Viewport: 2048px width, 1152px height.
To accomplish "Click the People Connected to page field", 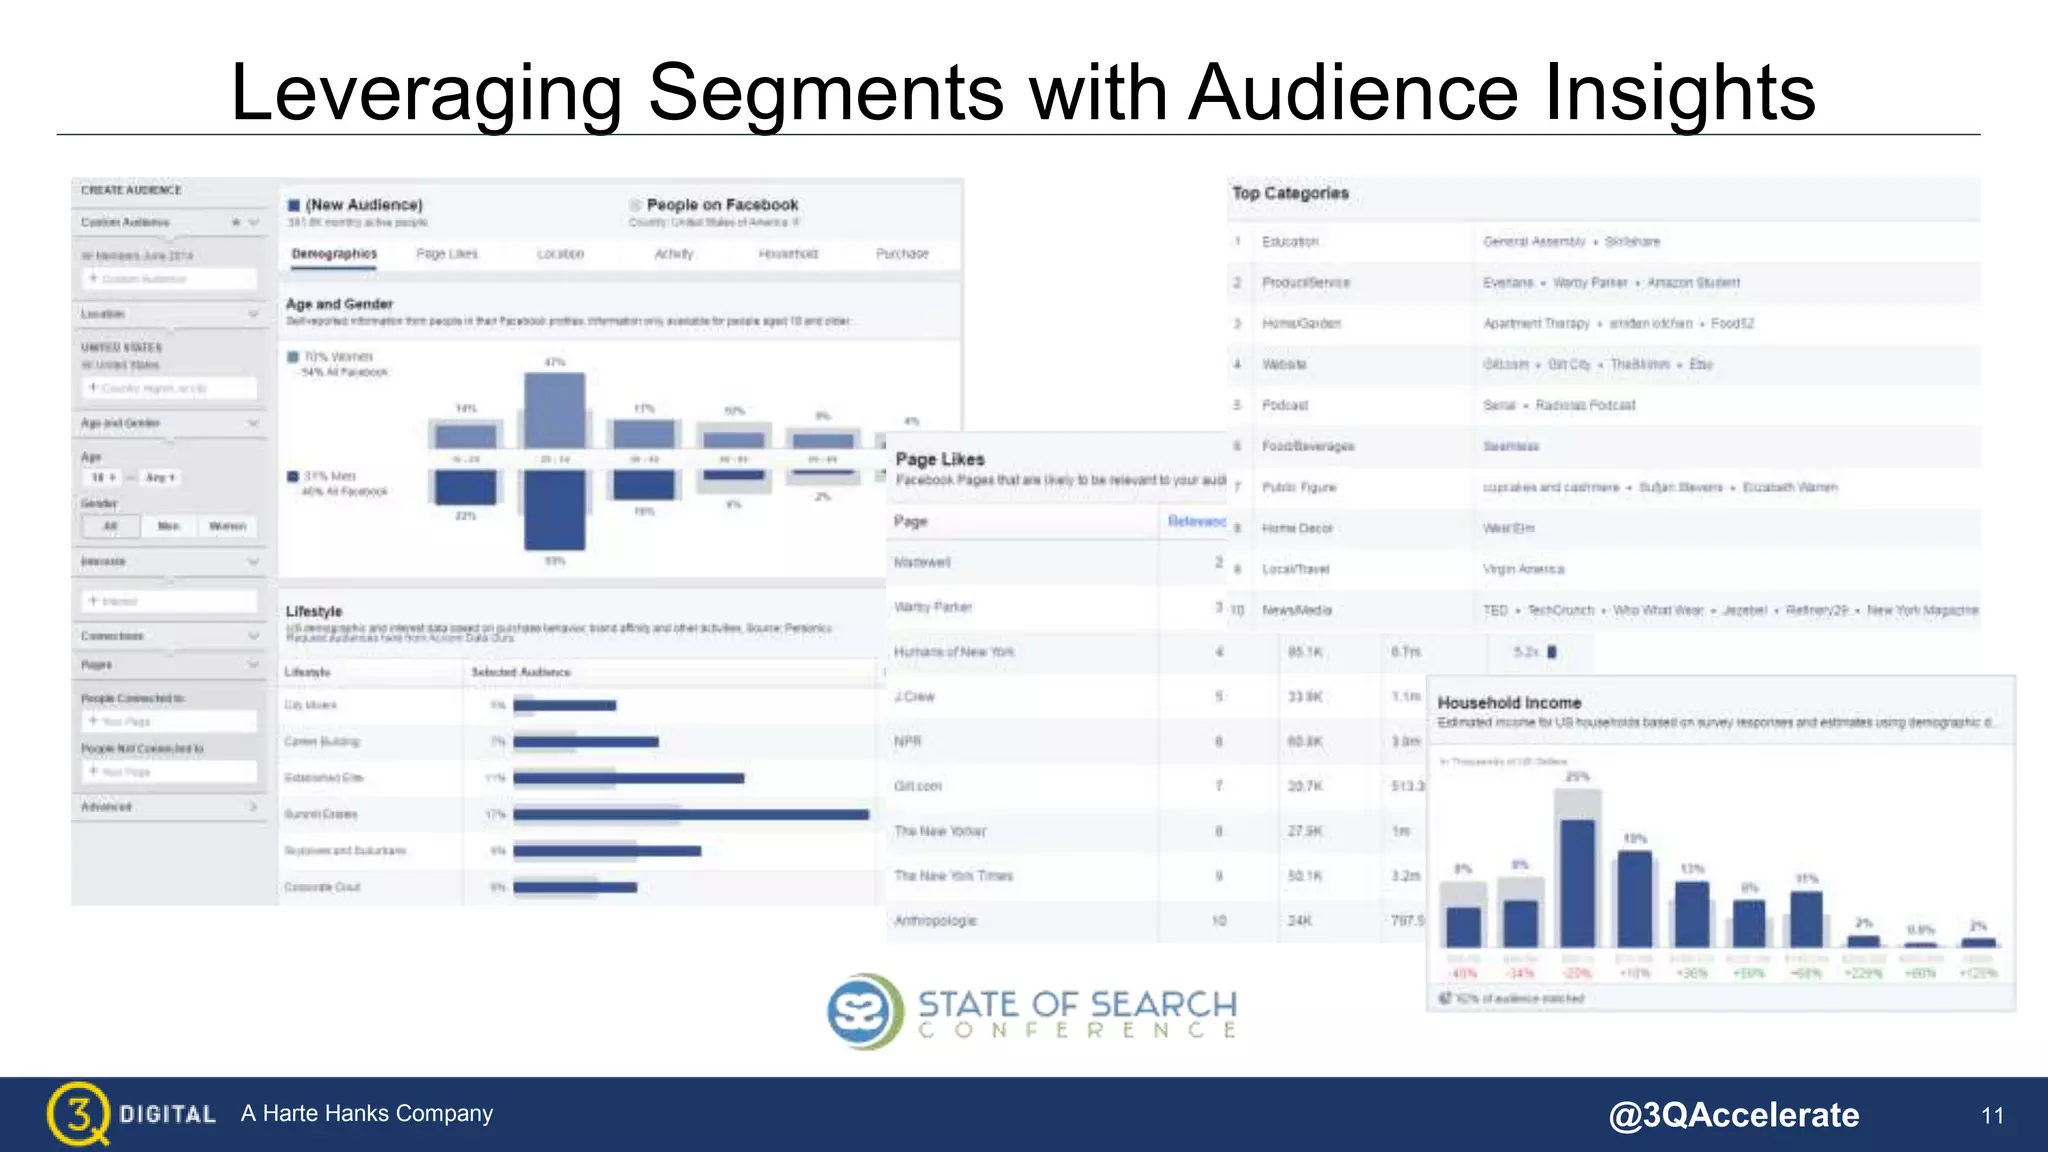I will pyautogui.click(x=170, y=721).
